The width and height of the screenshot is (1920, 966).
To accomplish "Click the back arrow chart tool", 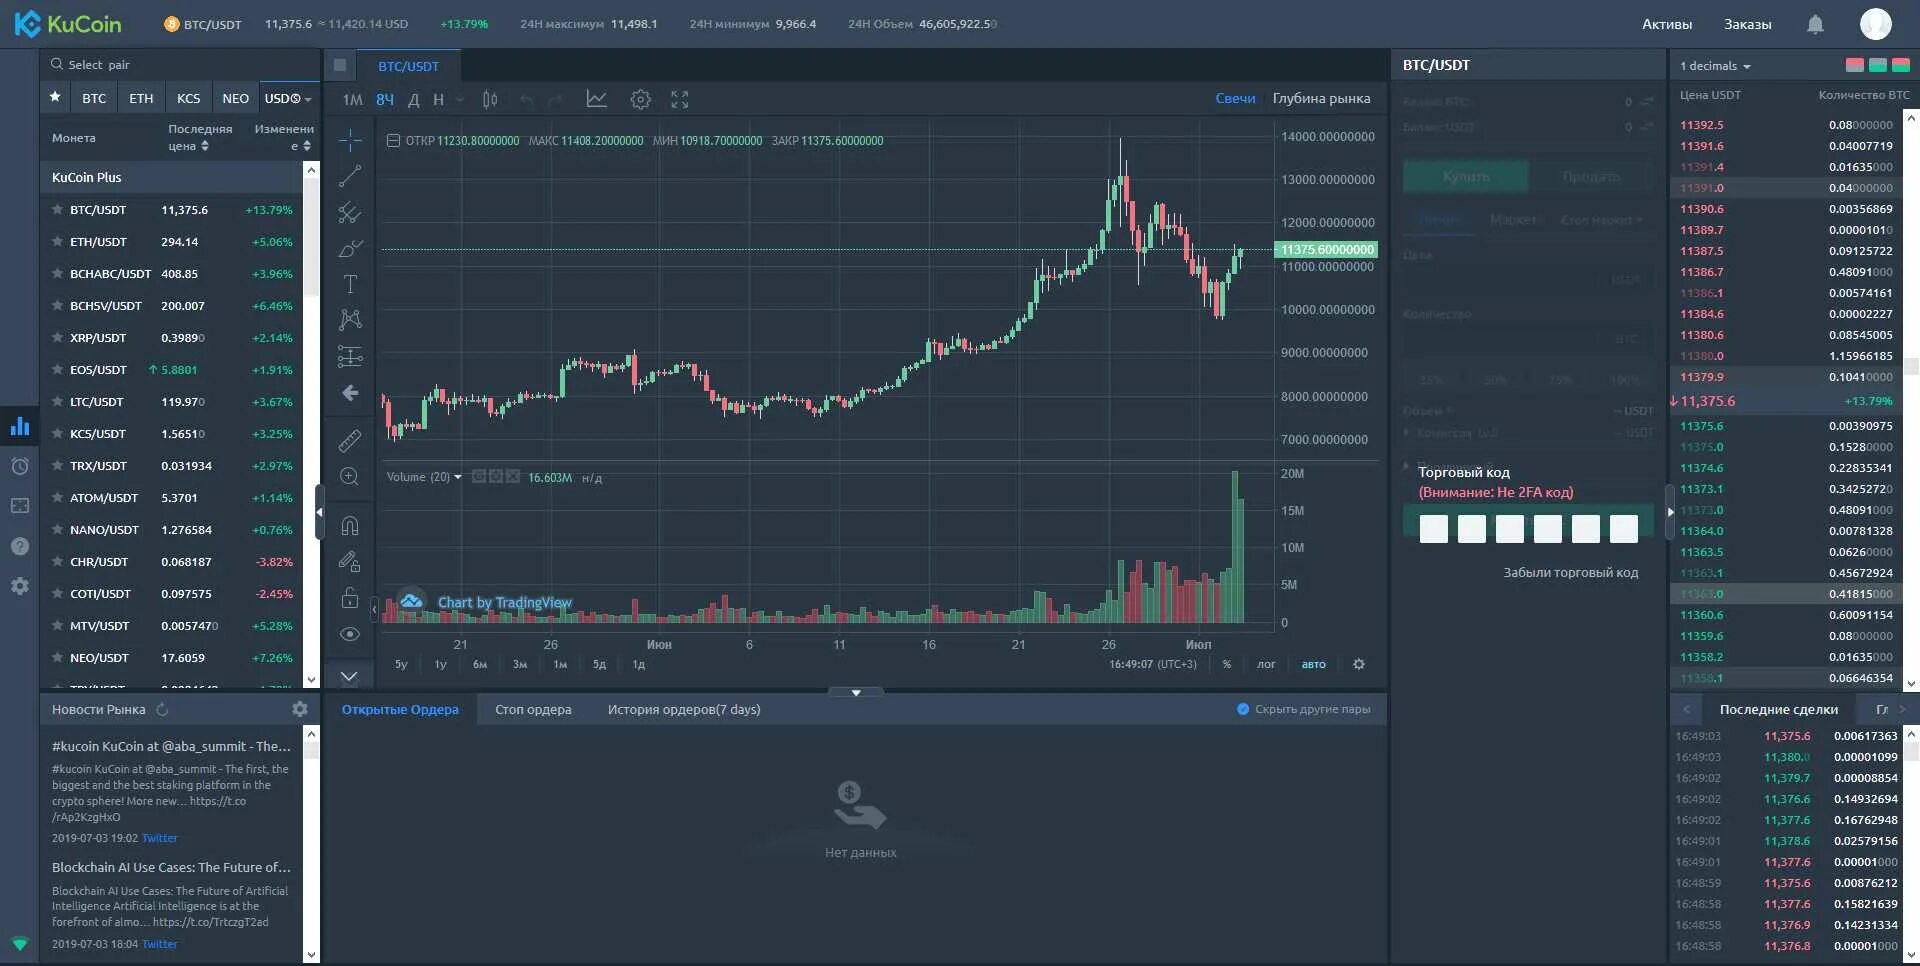I will [350, 393].
